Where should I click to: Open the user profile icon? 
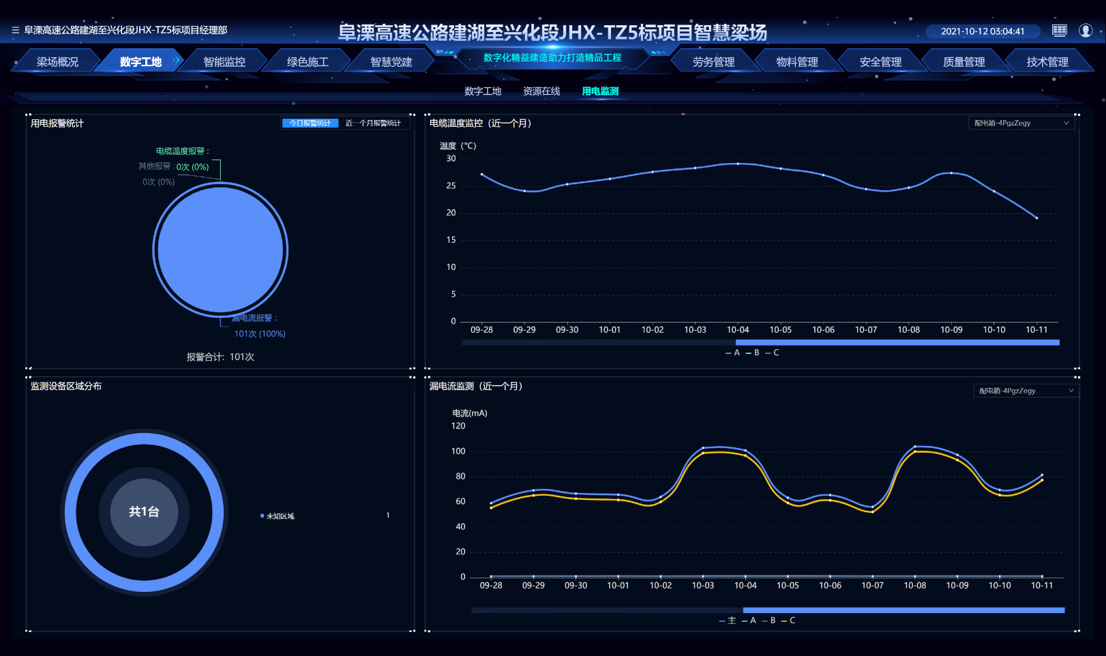click(1085, 31)
